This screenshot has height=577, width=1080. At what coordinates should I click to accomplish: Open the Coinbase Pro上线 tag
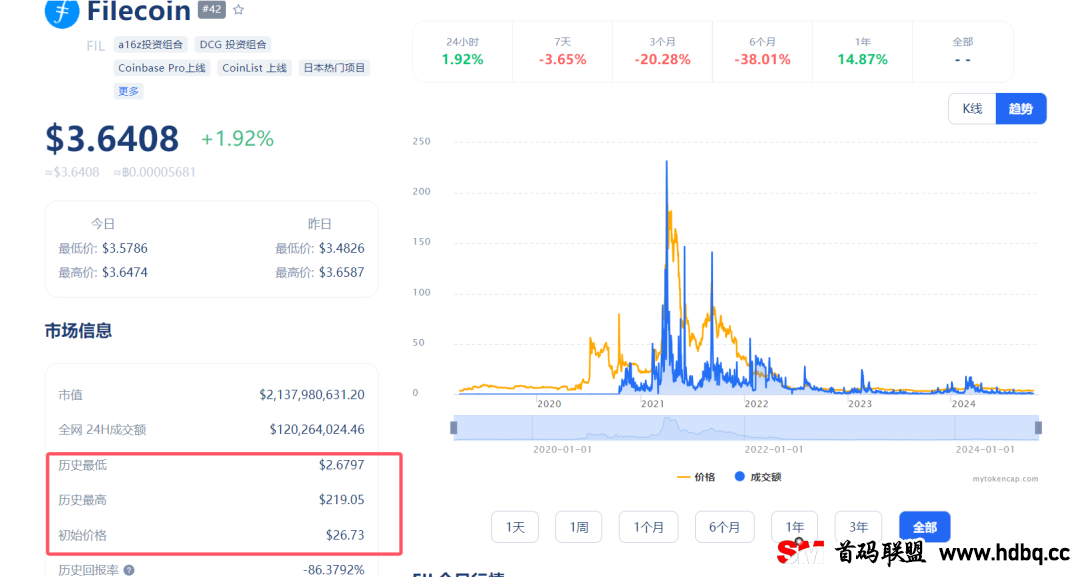click(x=162, y=68)
